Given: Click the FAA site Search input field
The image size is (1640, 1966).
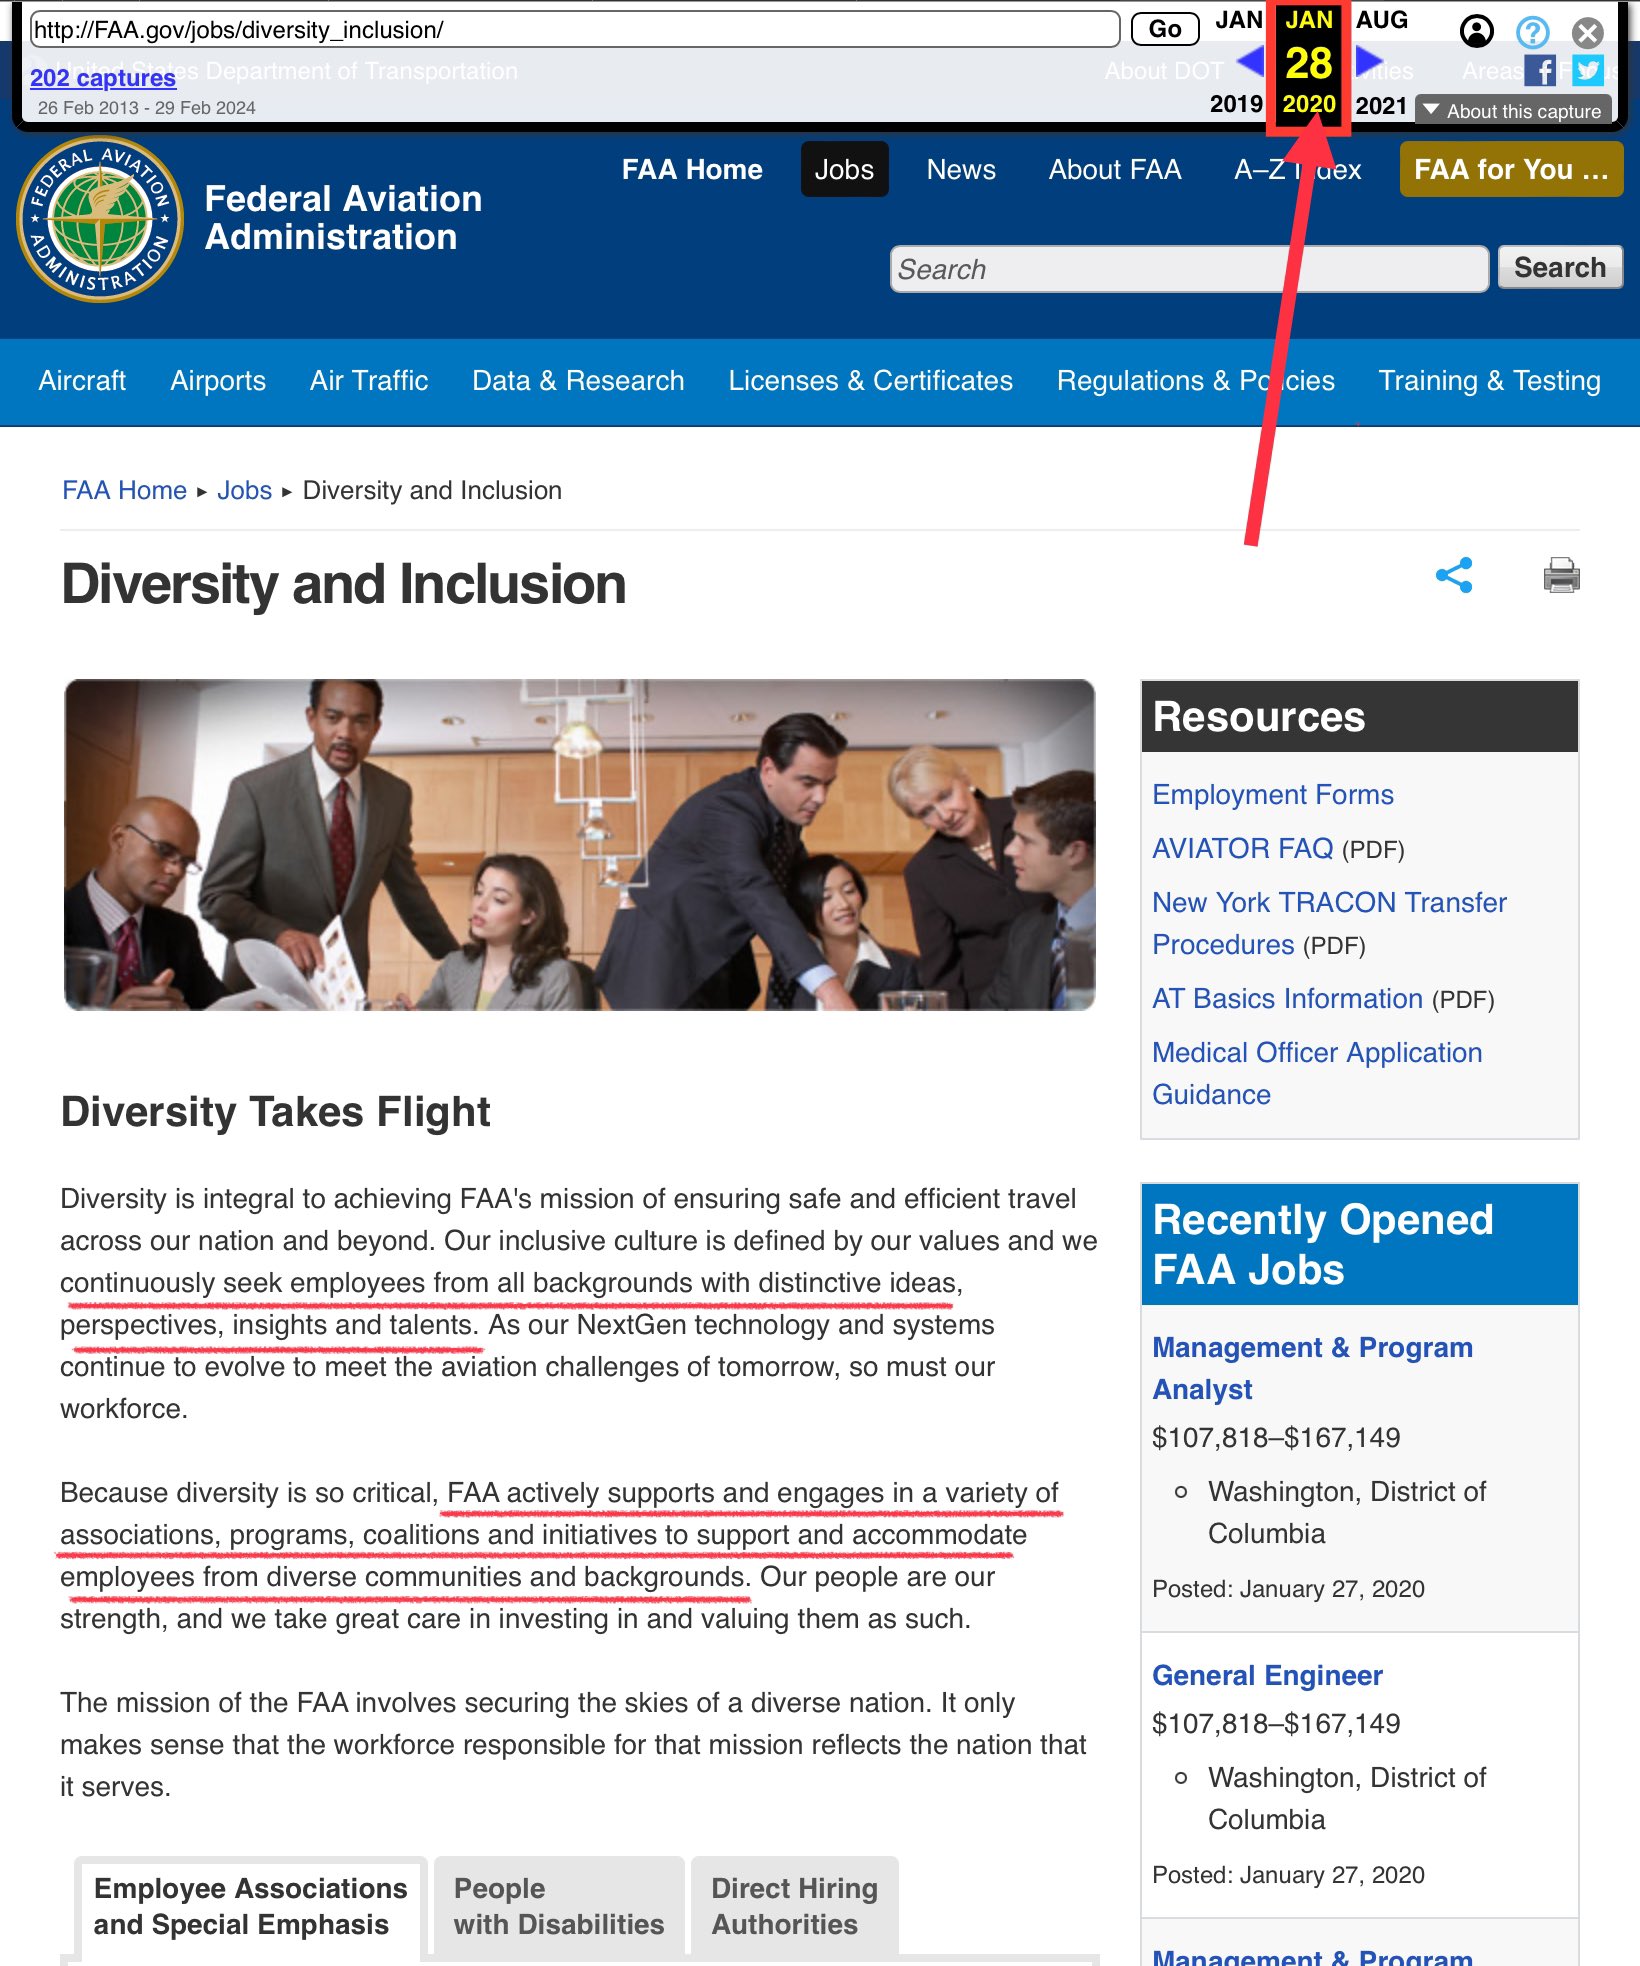Looking at the screenshot, I should (1189, 269).
